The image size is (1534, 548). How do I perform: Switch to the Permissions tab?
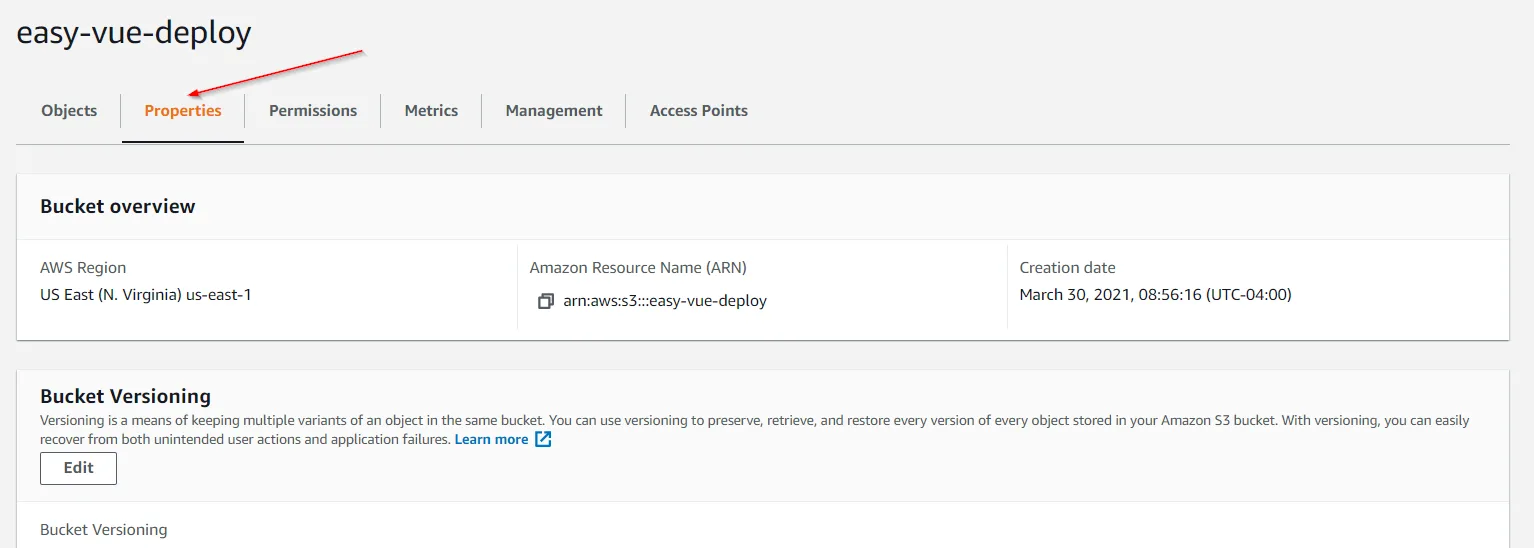[x=313, y=111]
